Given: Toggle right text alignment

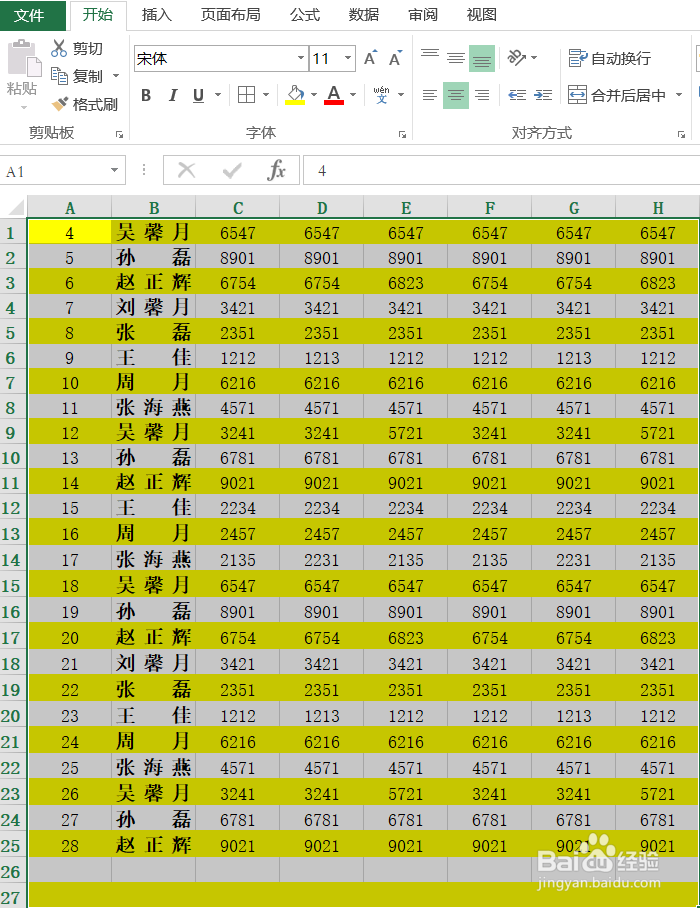Looking at the screenshot, I should coord(482,95).
